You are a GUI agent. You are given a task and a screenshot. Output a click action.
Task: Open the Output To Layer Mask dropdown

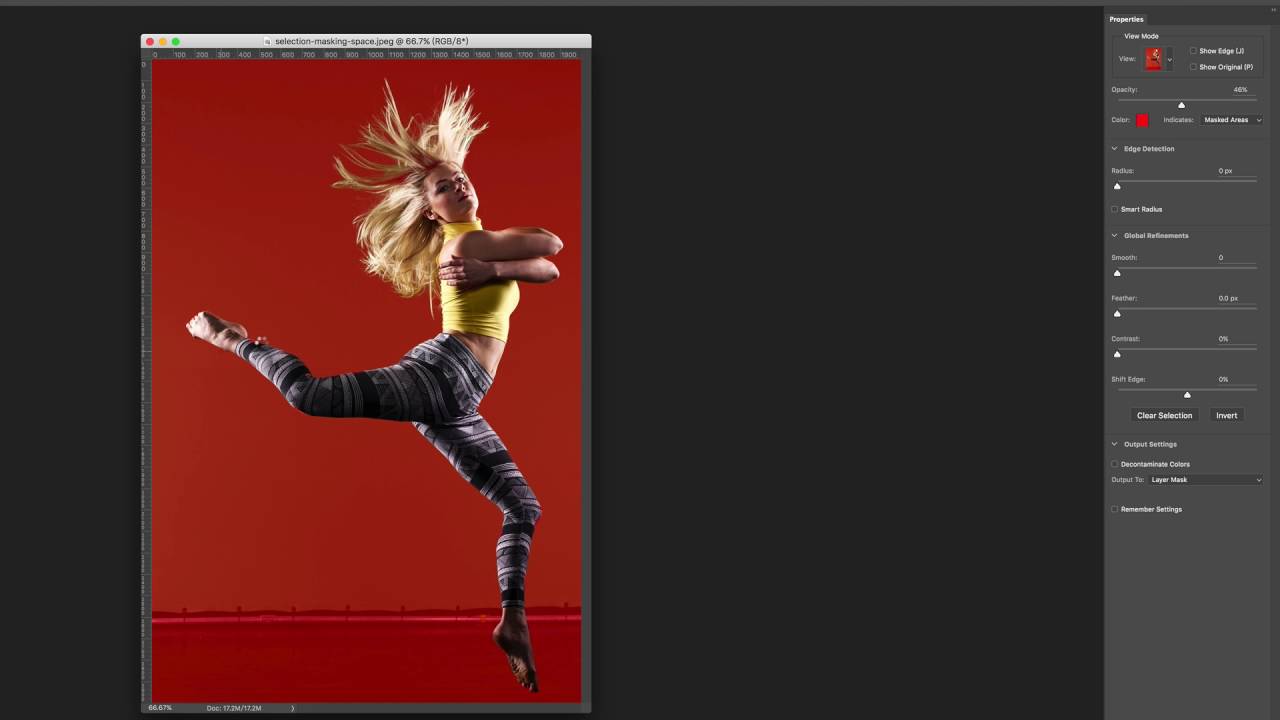tap(1205, 480)
